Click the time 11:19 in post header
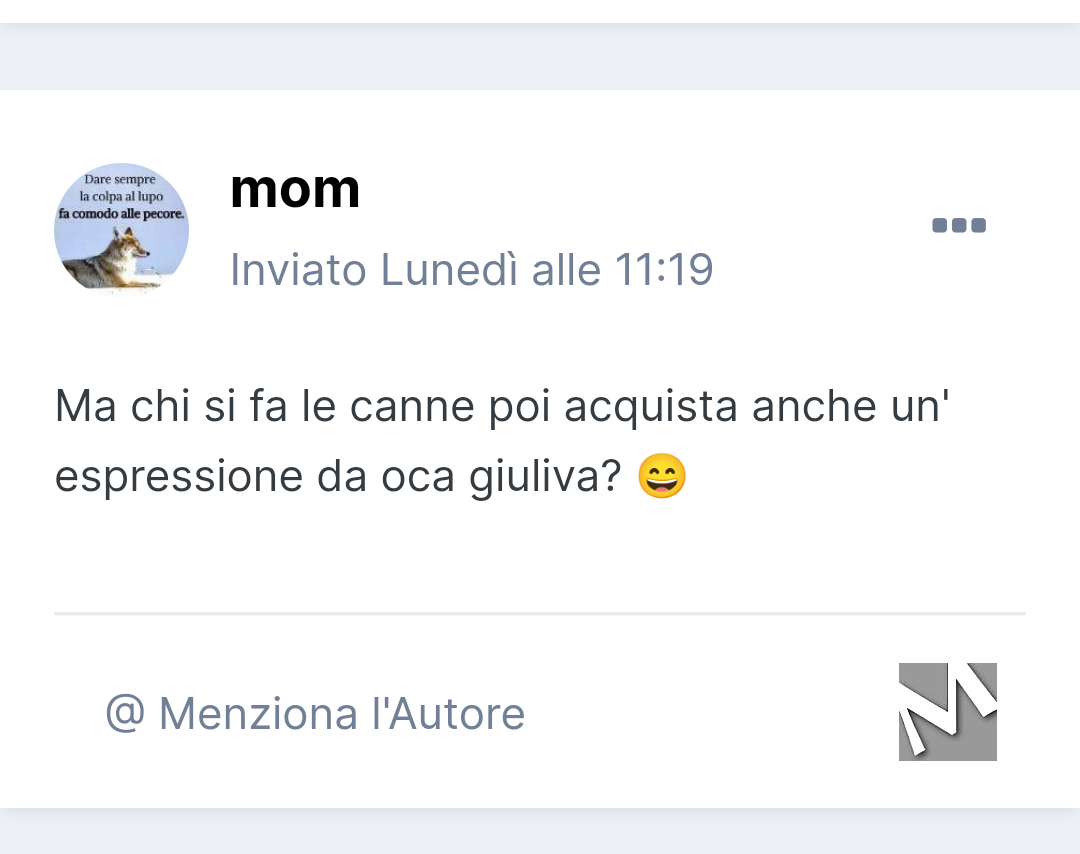 (663, 269)
